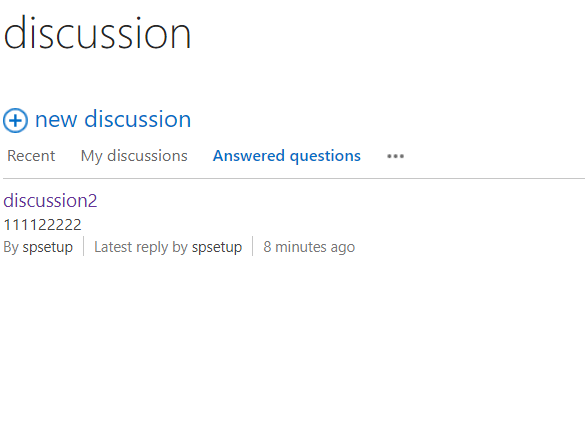Click the "Latest reply by" label
Image resolution: width=585 pixels, height=433 pixels.
tap(141, 247)
